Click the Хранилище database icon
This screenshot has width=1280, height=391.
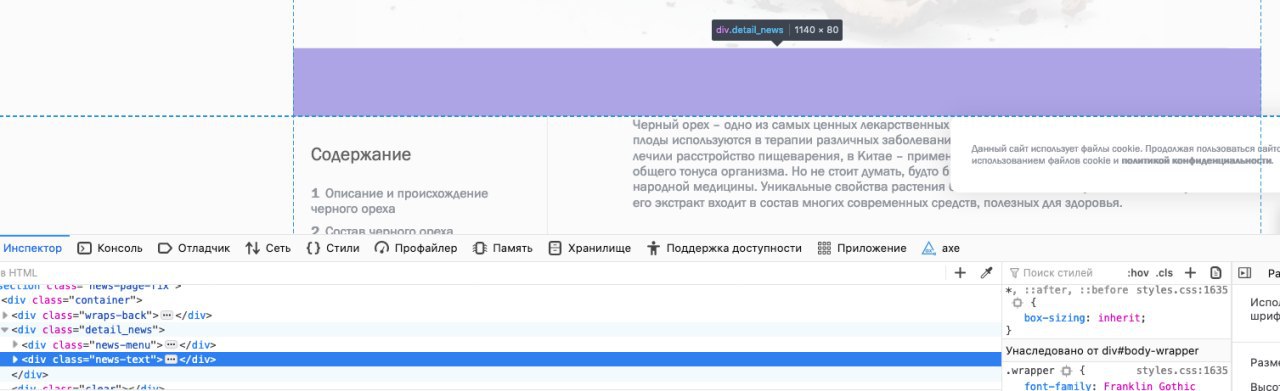coord(555,248)
